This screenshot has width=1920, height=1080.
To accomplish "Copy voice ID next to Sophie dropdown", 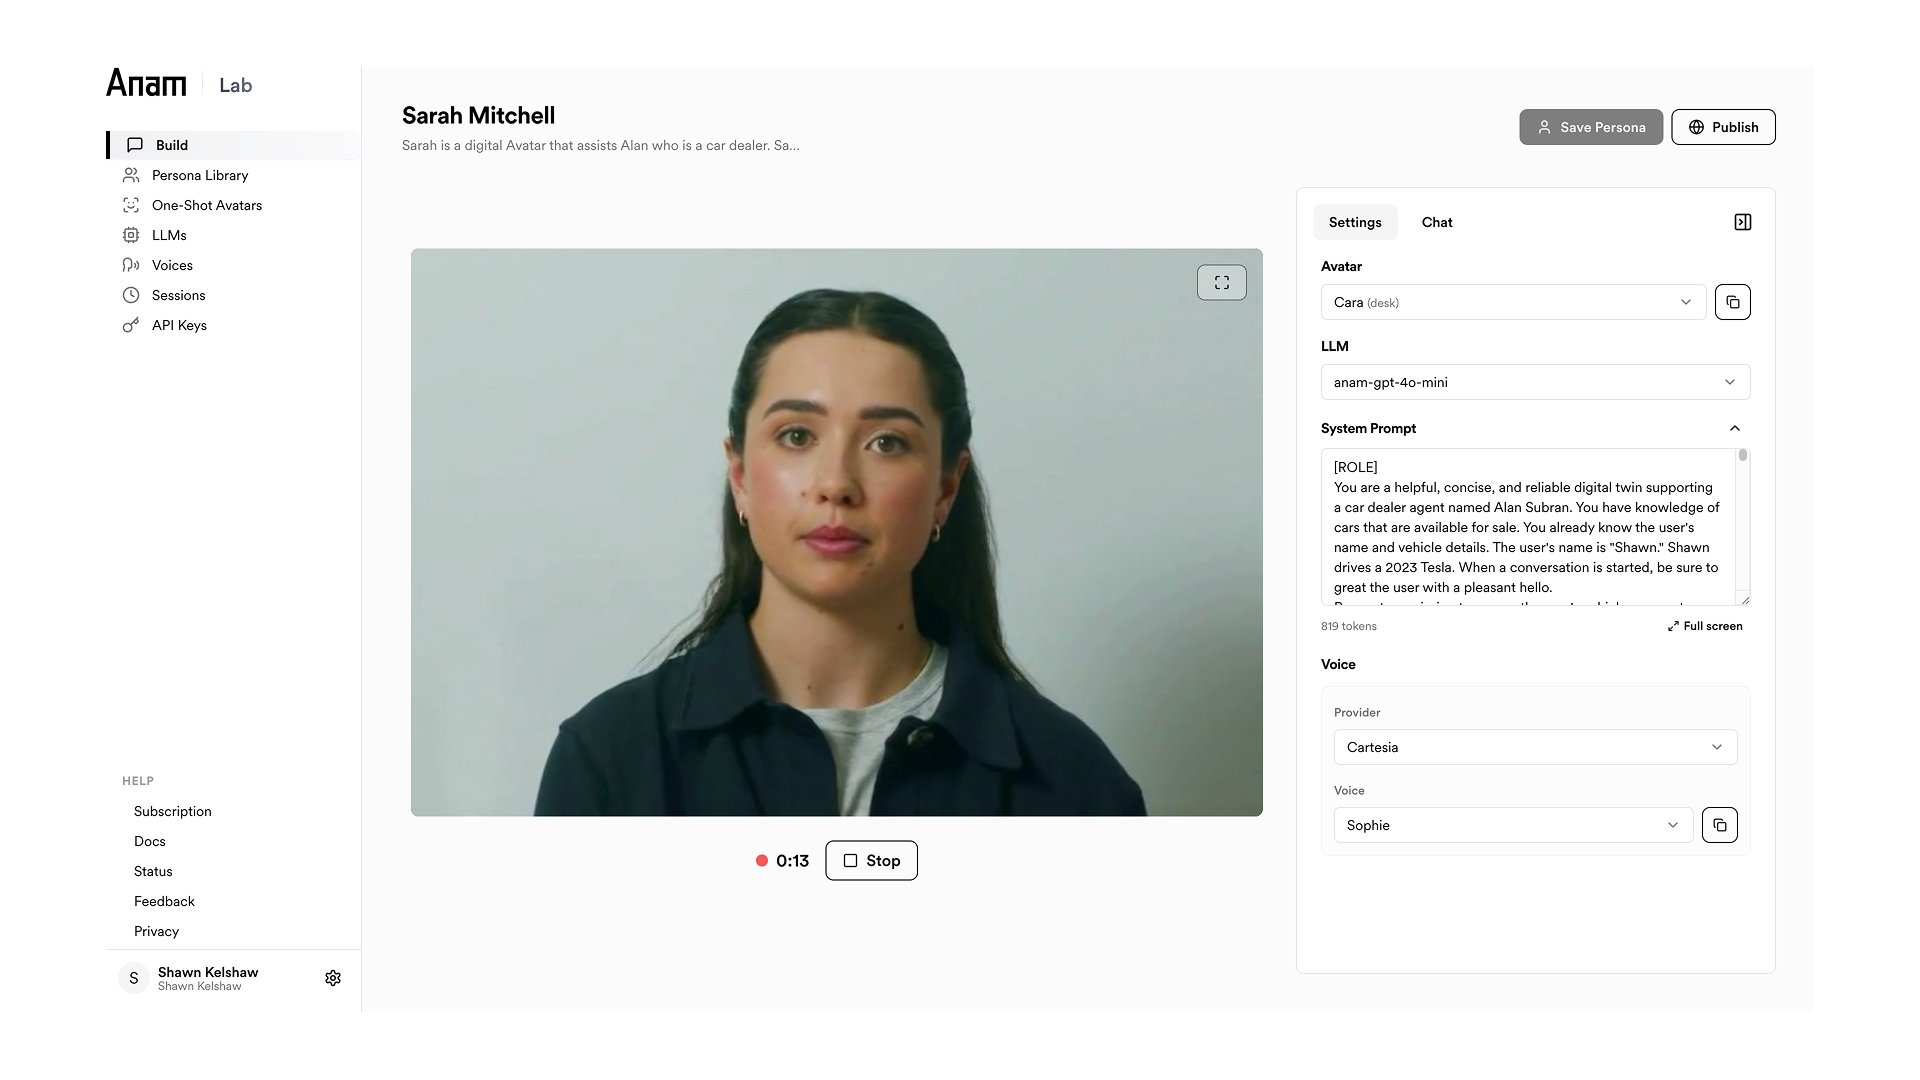I will click(x=1719, y=825).
